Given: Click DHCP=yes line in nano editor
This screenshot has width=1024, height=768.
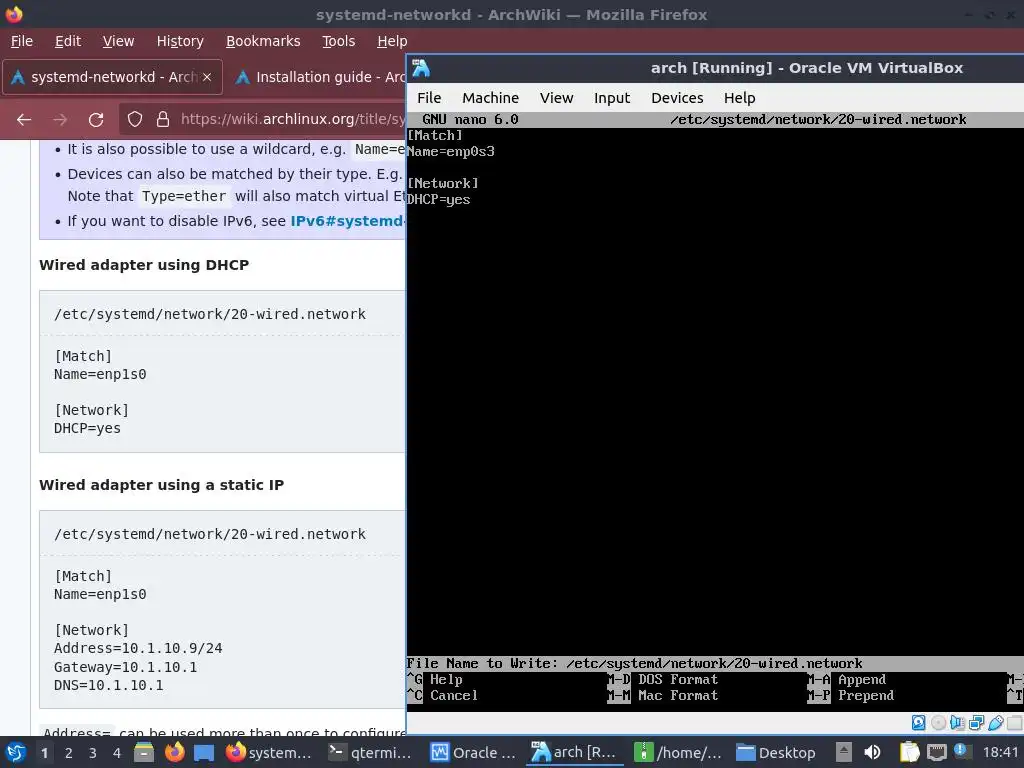Looking at the screenshot, I should click(x=438, y=200).
